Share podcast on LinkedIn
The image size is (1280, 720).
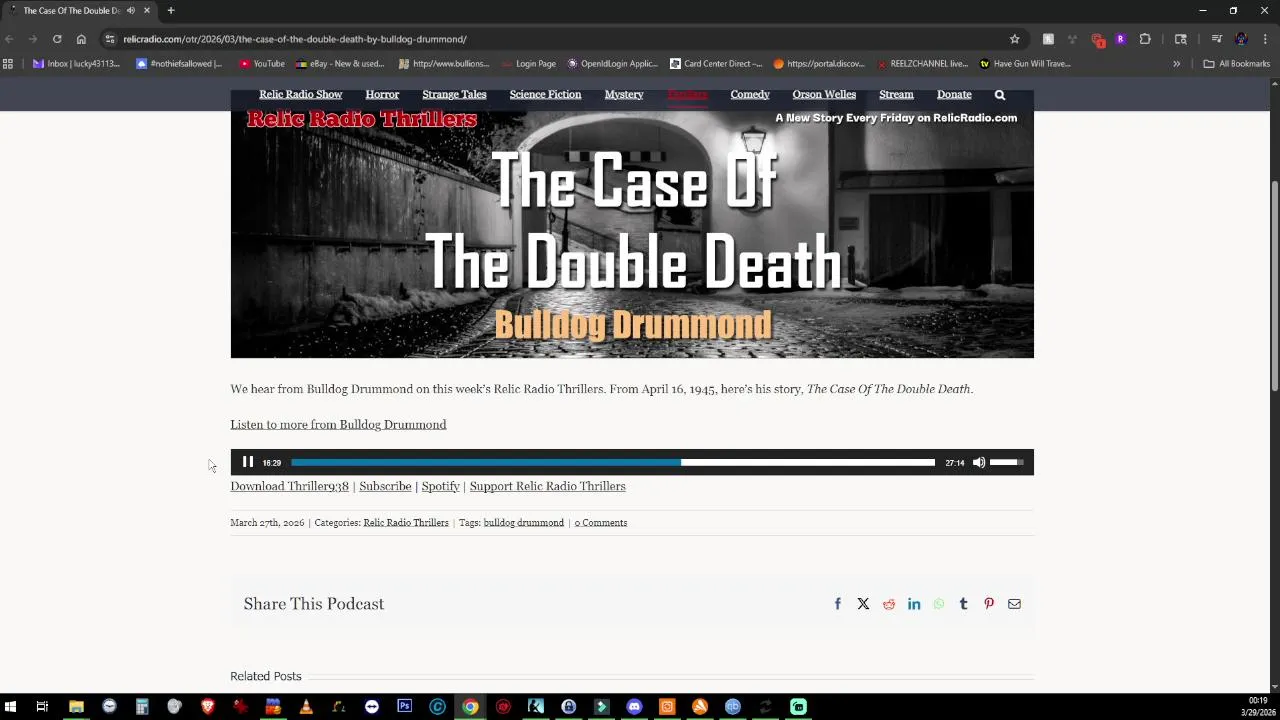[914, 604]
